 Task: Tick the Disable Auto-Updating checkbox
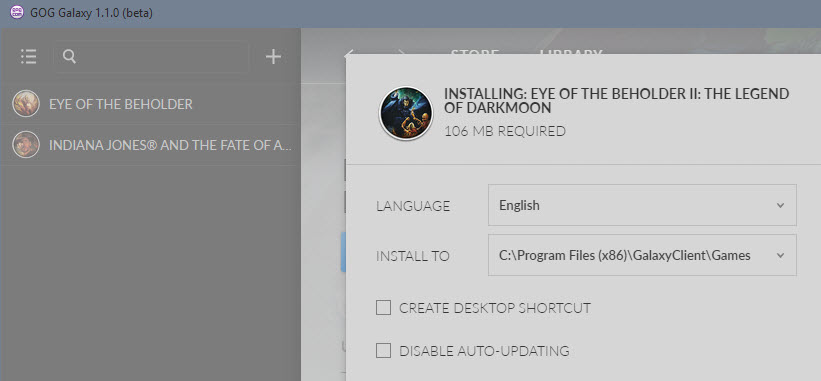click(383, 351)
